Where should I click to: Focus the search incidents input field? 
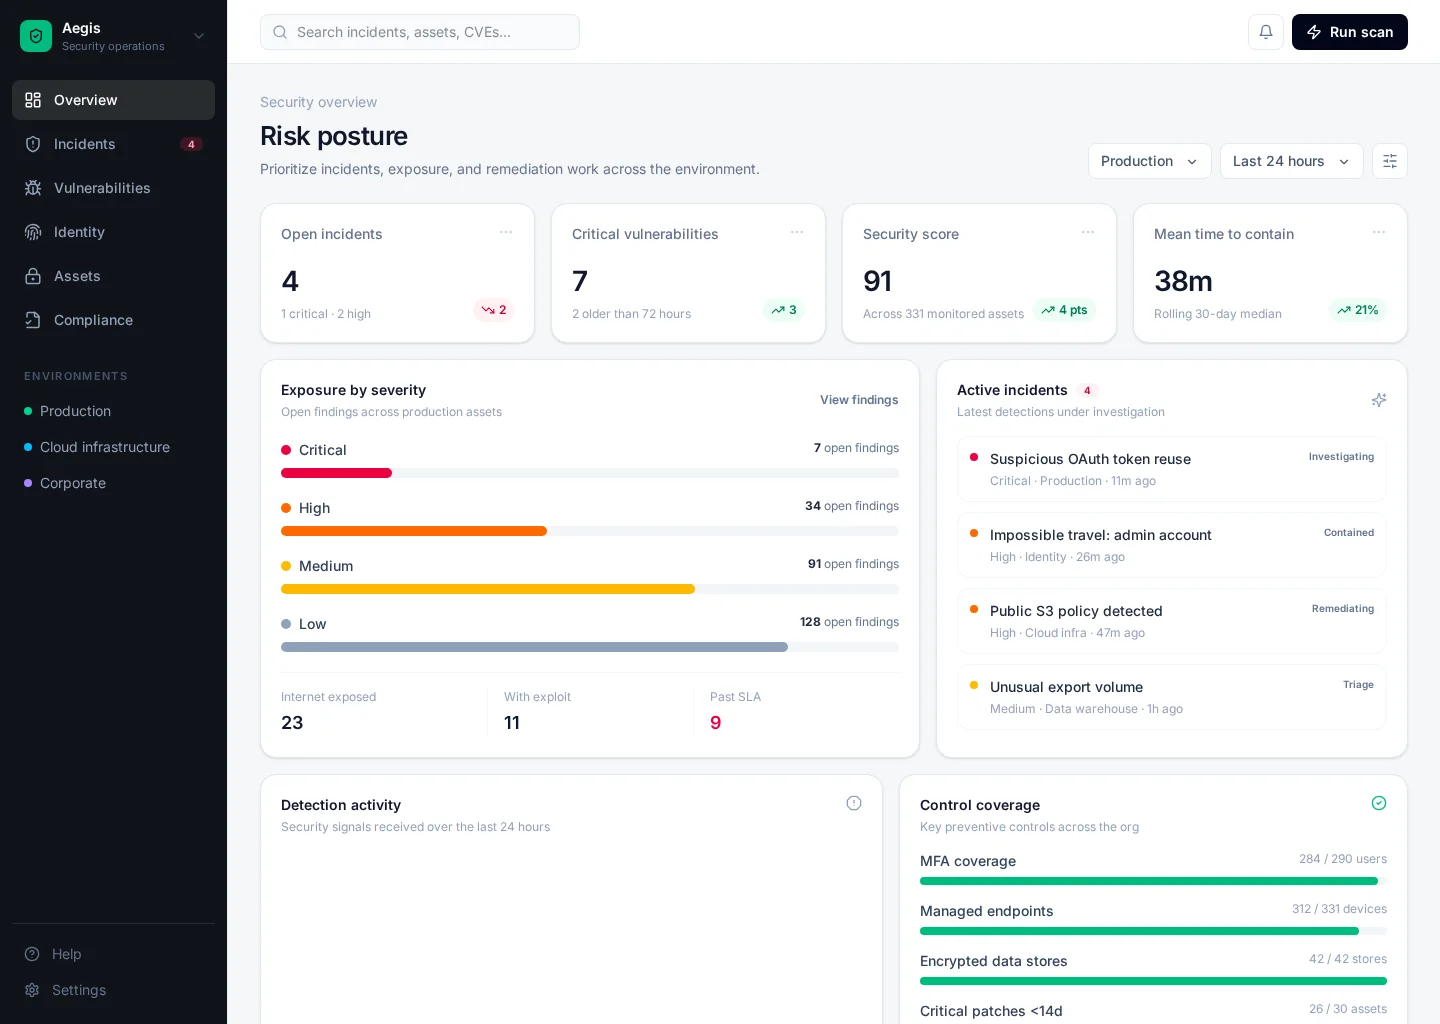[420, 32]
